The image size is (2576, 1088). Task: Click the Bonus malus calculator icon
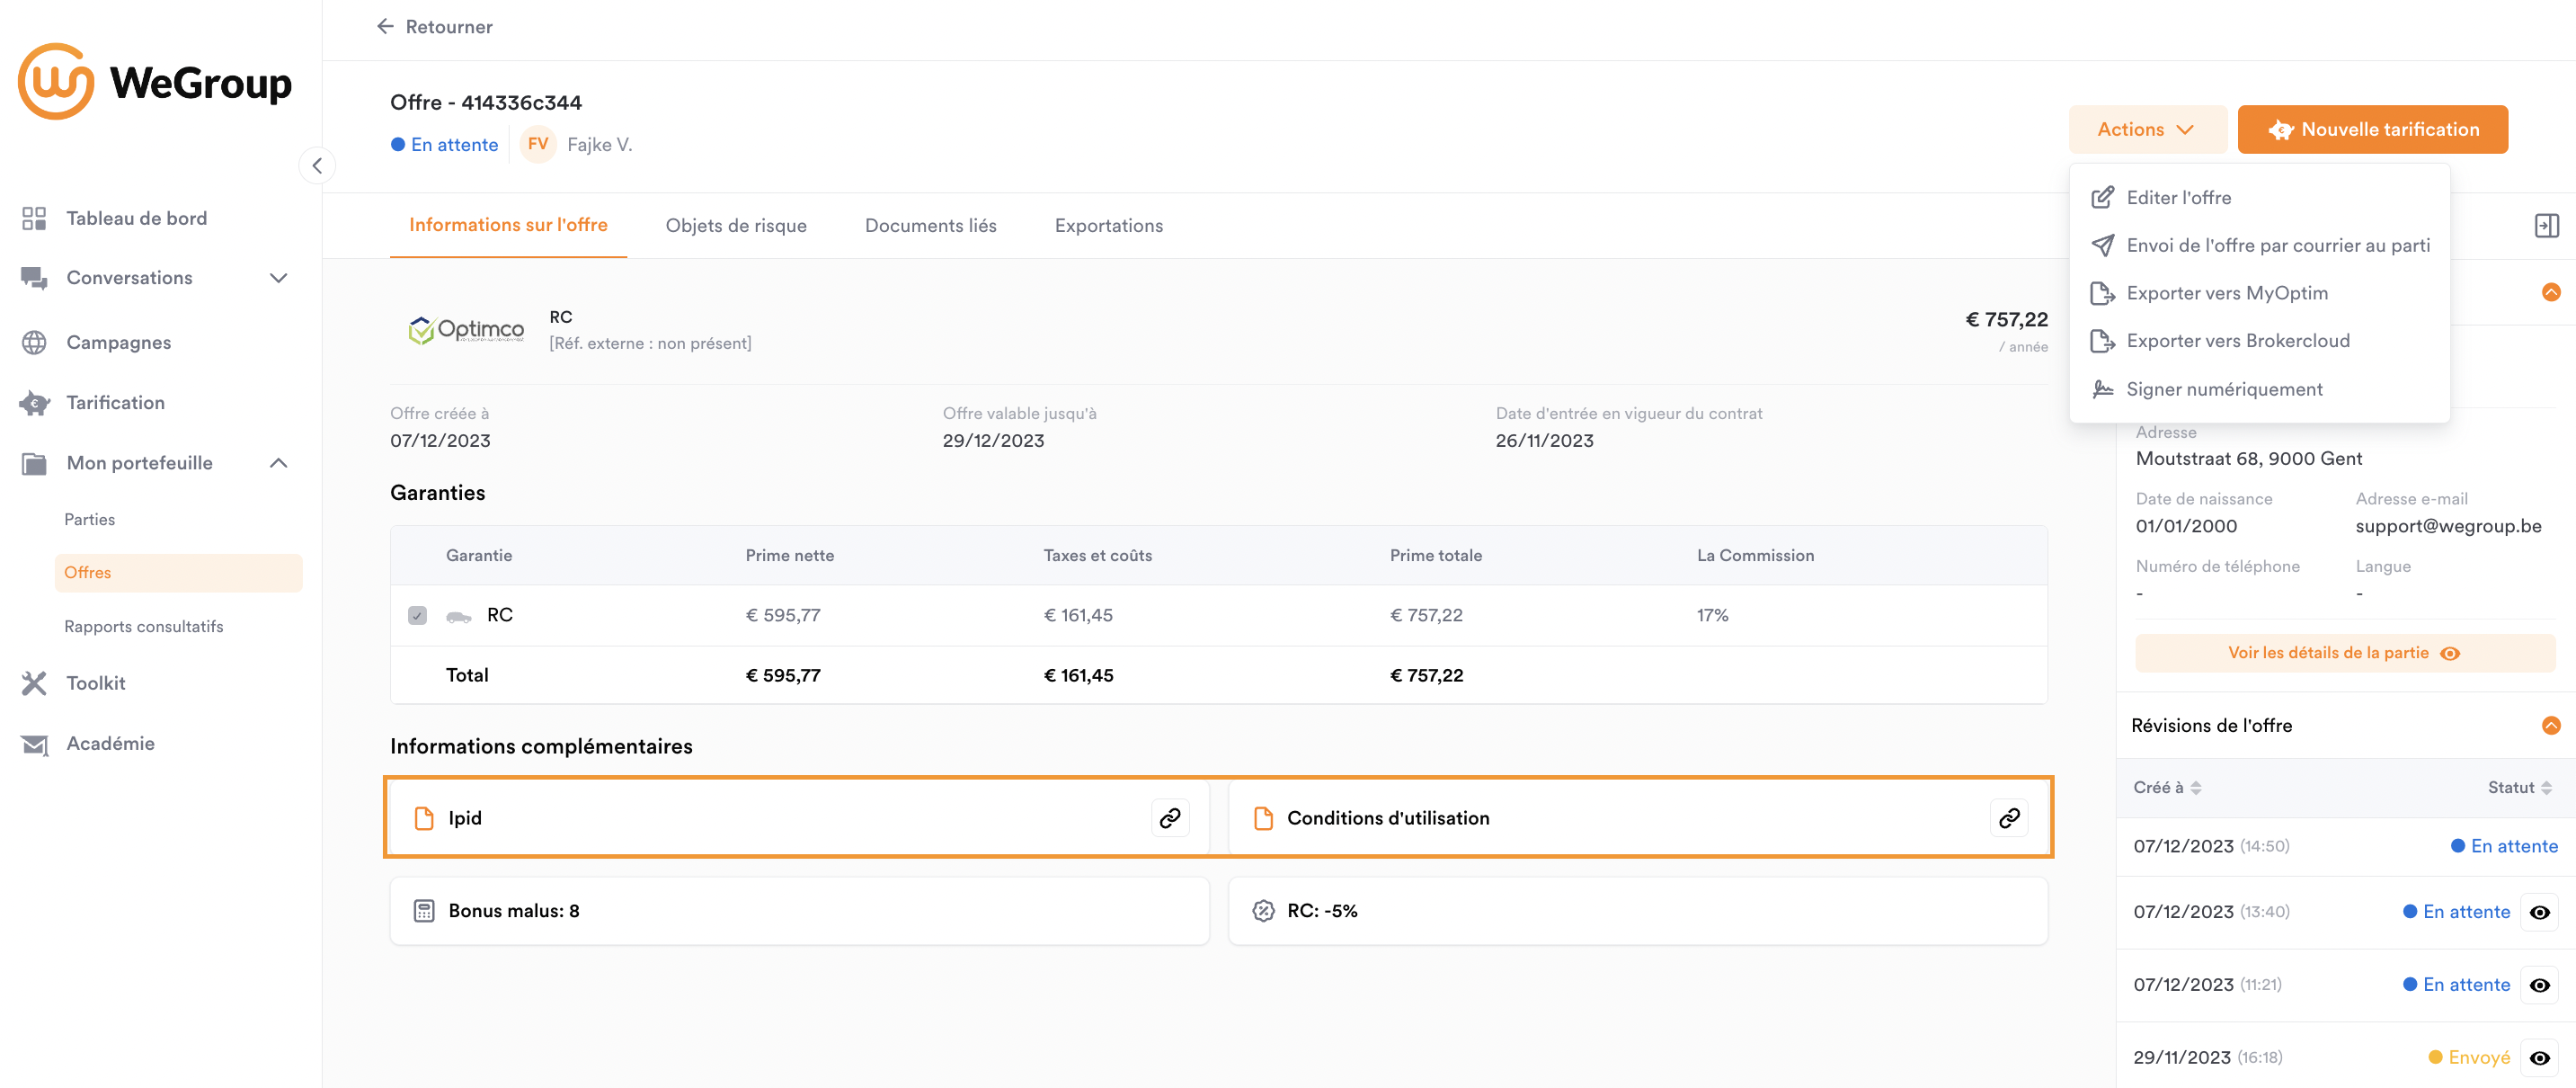(424, 911)
